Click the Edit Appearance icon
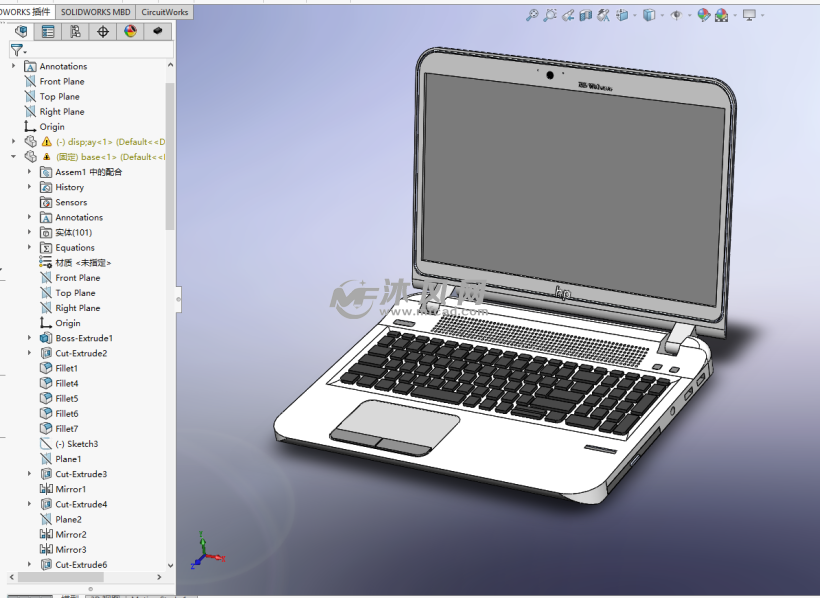 (703, 15)
